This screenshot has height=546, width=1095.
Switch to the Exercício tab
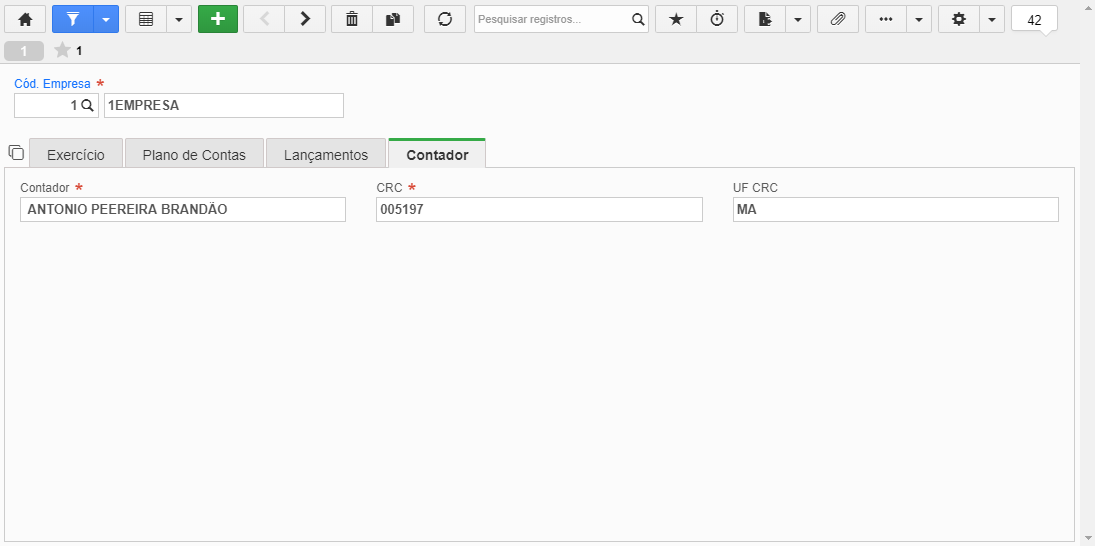(x=76, y=154)
